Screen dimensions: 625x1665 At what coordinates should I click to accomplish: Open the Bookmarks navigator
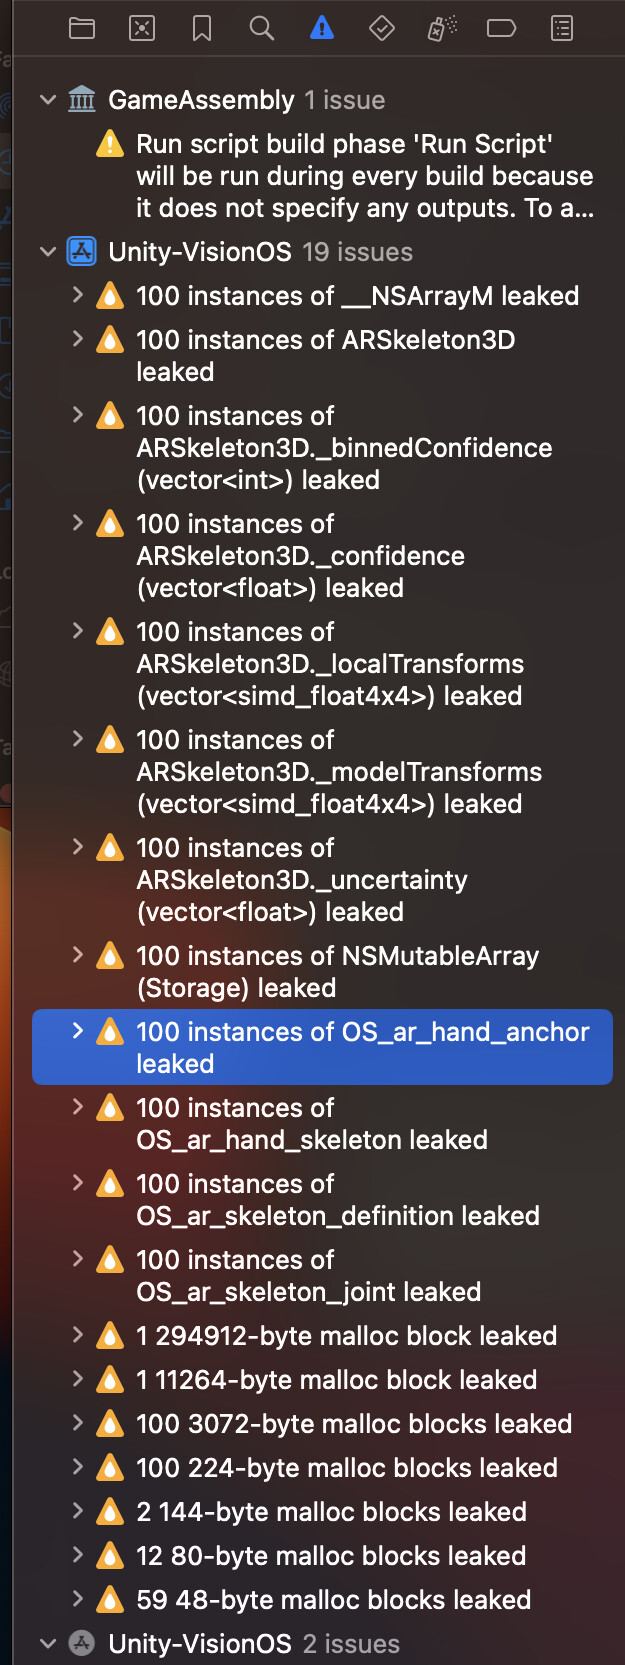[201, 28]
